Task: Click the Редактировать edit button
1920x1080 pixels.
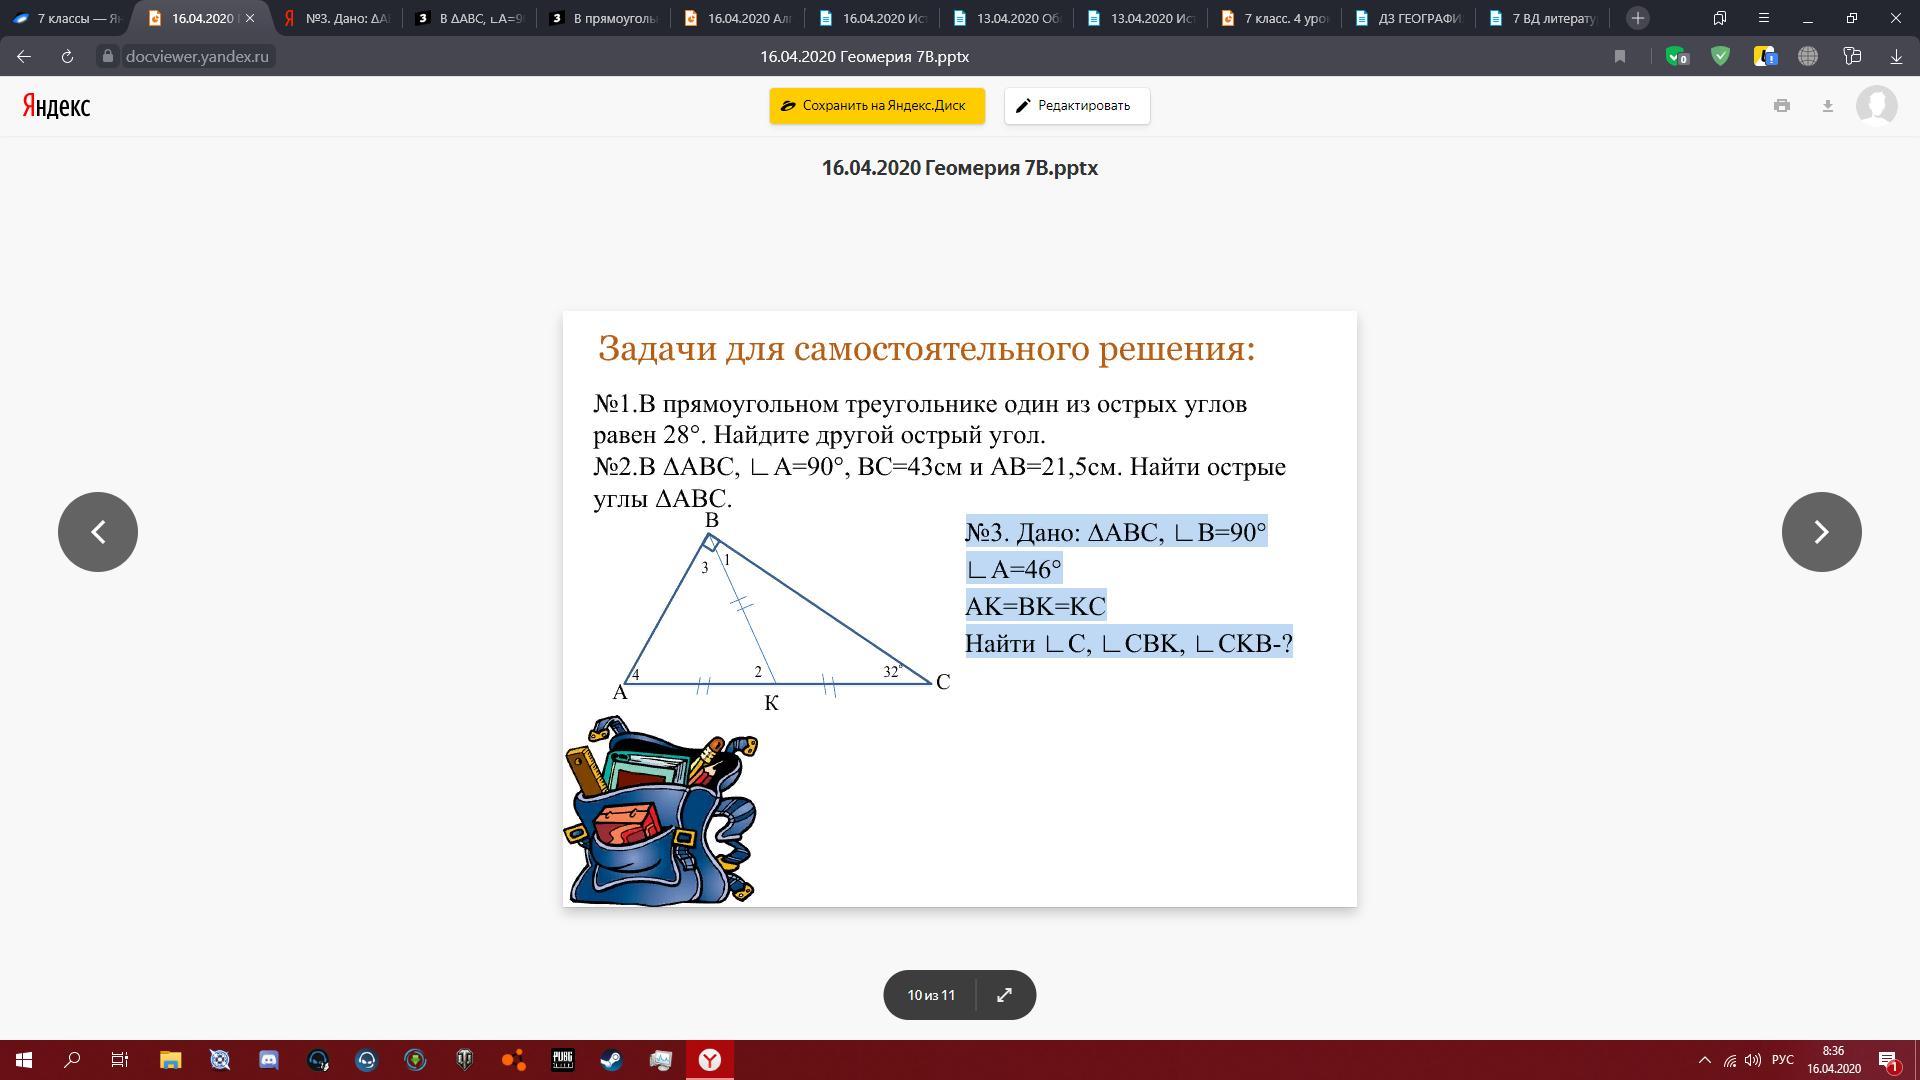Action: click(x=1076, y=106)
